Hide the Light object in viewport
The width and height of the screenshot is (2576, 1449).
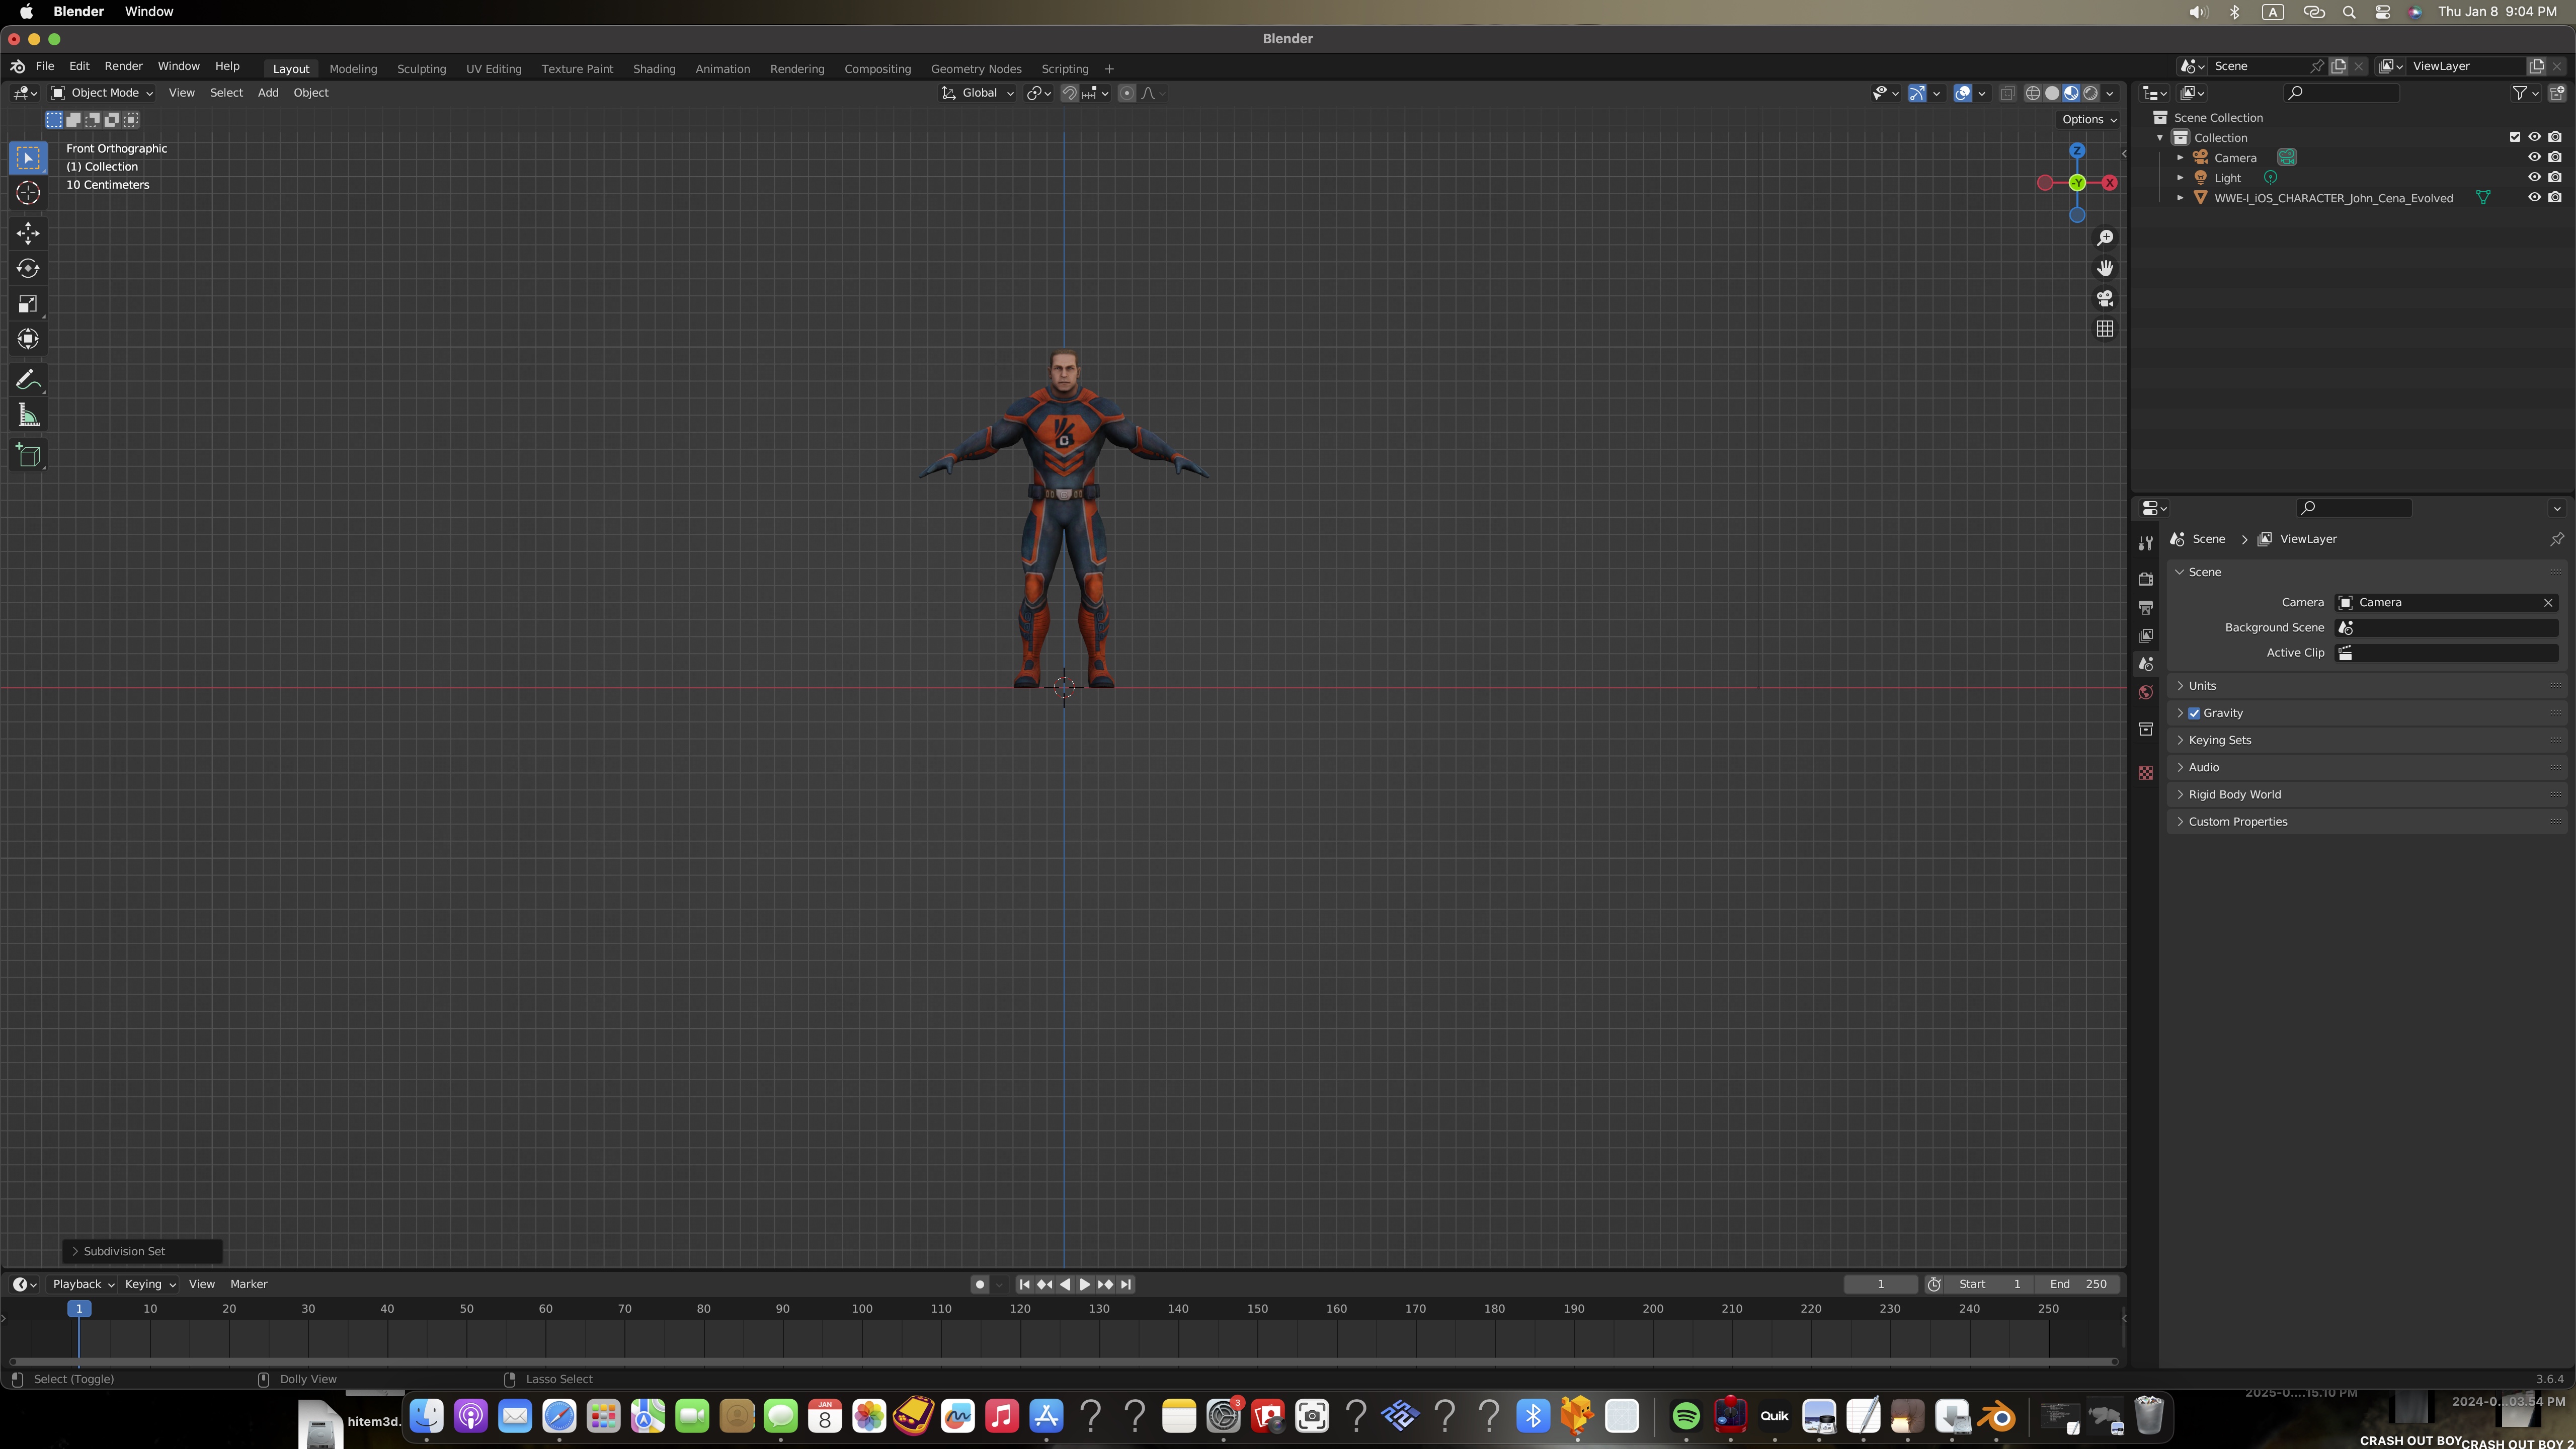coord(2534,177)
